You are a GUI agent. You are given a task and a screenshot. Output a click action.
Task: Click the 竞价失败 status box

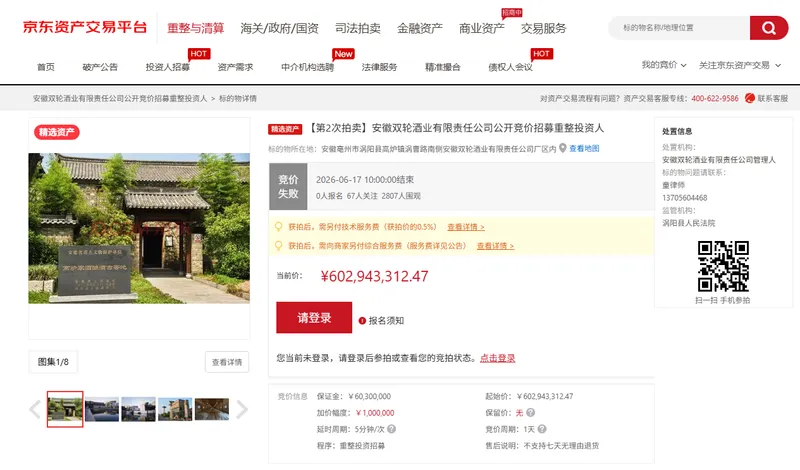tap(288, 186)
